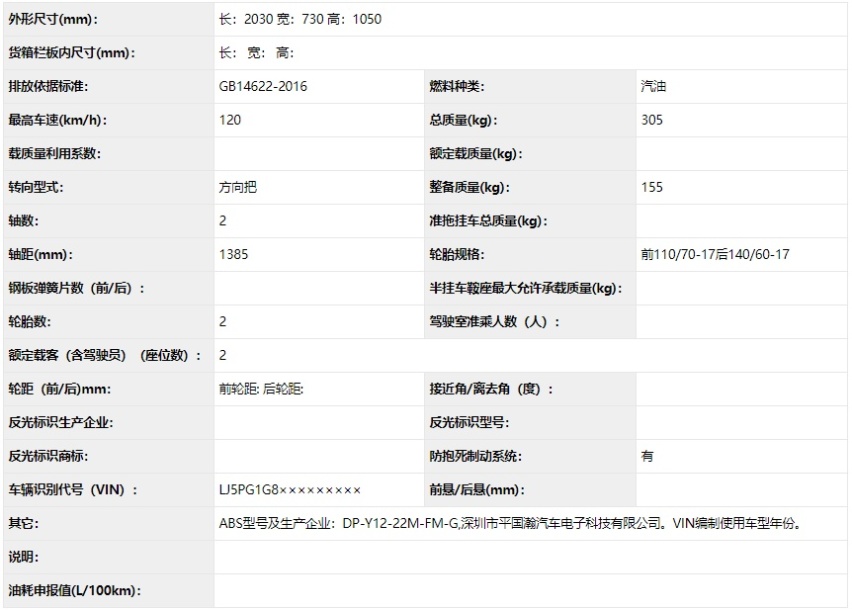Click the 准拖挂车总质量(kg) label

click(x=488, y=221)
